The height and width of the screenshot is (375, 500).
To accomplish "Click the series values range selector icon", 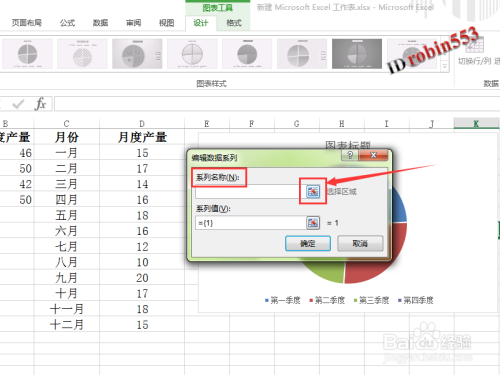I will 313,223.
